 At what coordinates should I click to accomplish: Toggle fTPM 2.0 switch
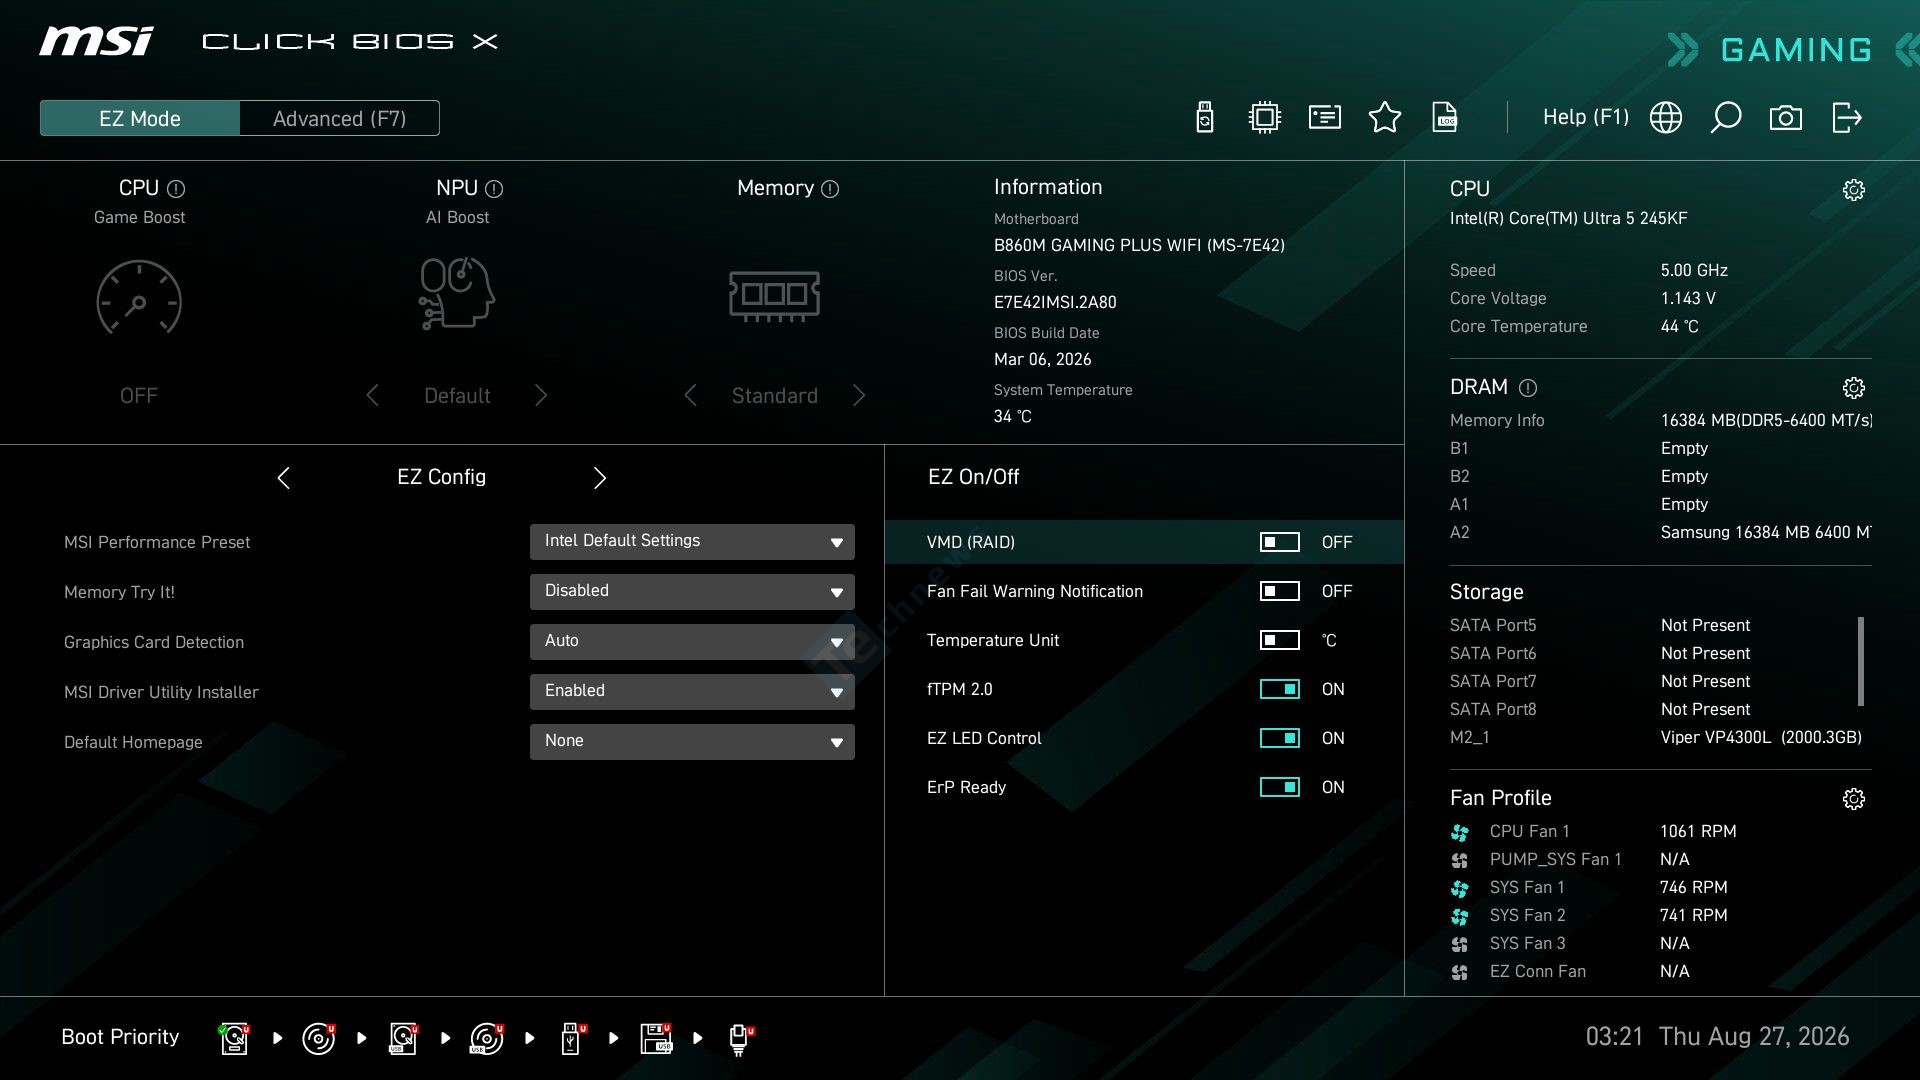[1280, 689]
